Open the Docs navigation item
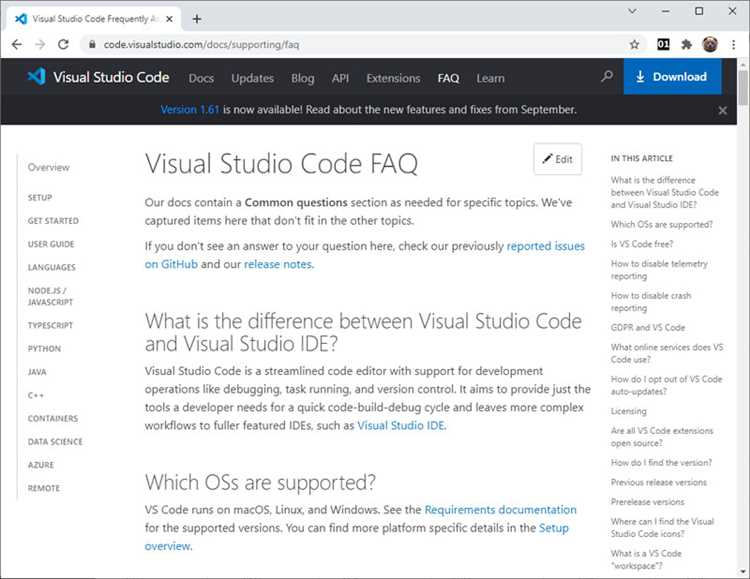Image resolution: width=750 pixels, height=579 pixels. 201,78
